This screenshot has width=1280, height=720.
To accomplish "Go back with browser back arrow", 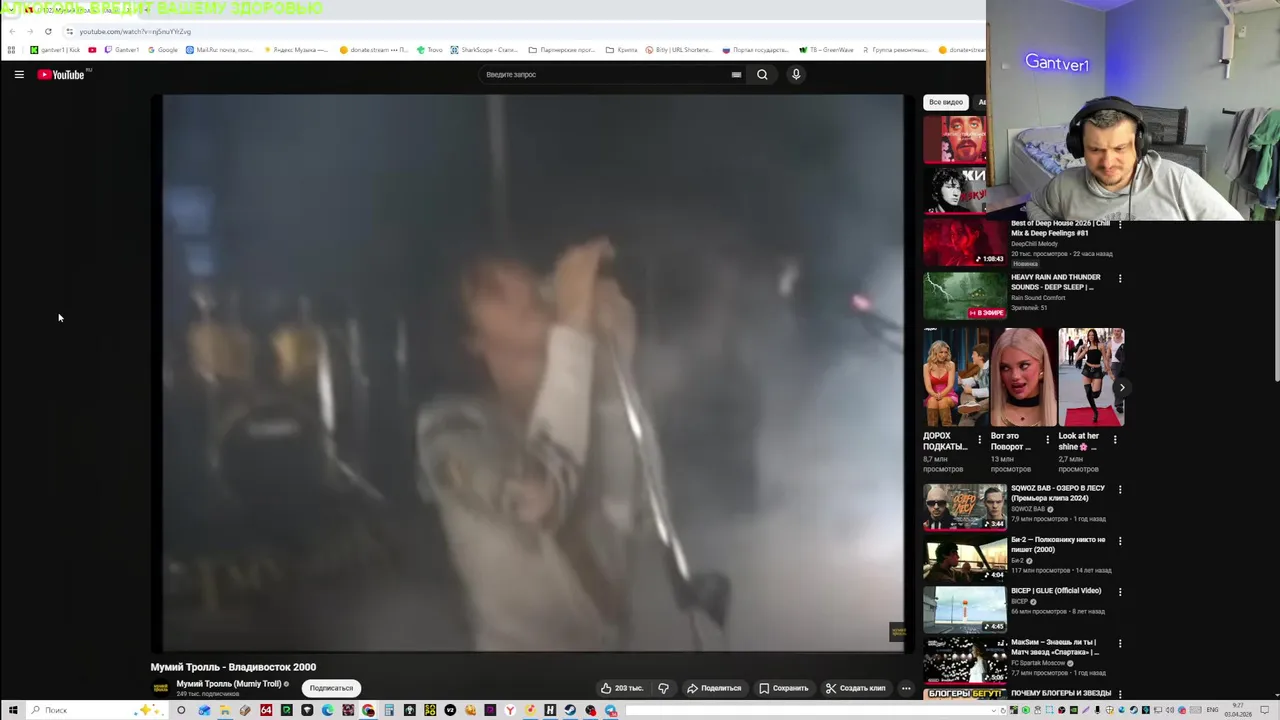I will coord(11,31).
